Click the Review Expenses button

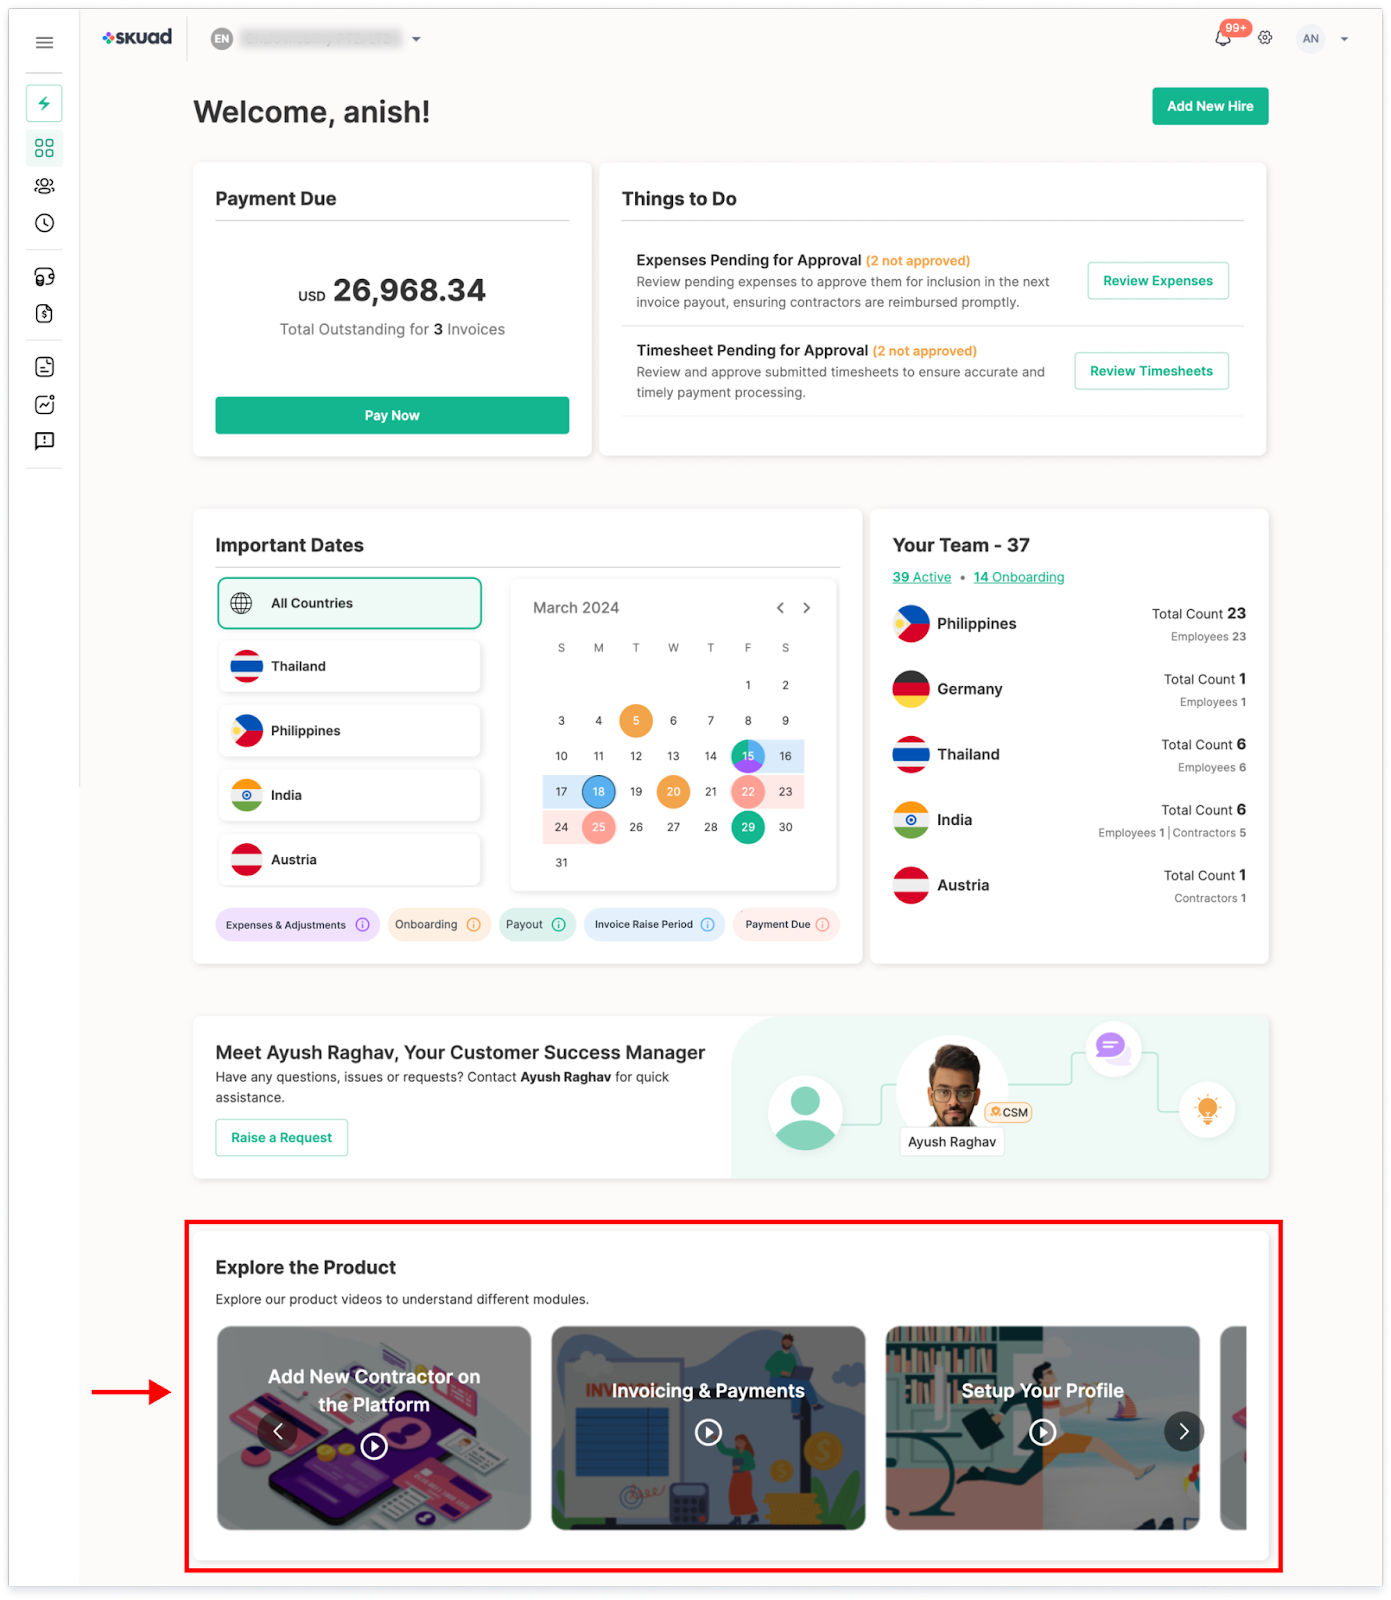tap(1158, 281)
